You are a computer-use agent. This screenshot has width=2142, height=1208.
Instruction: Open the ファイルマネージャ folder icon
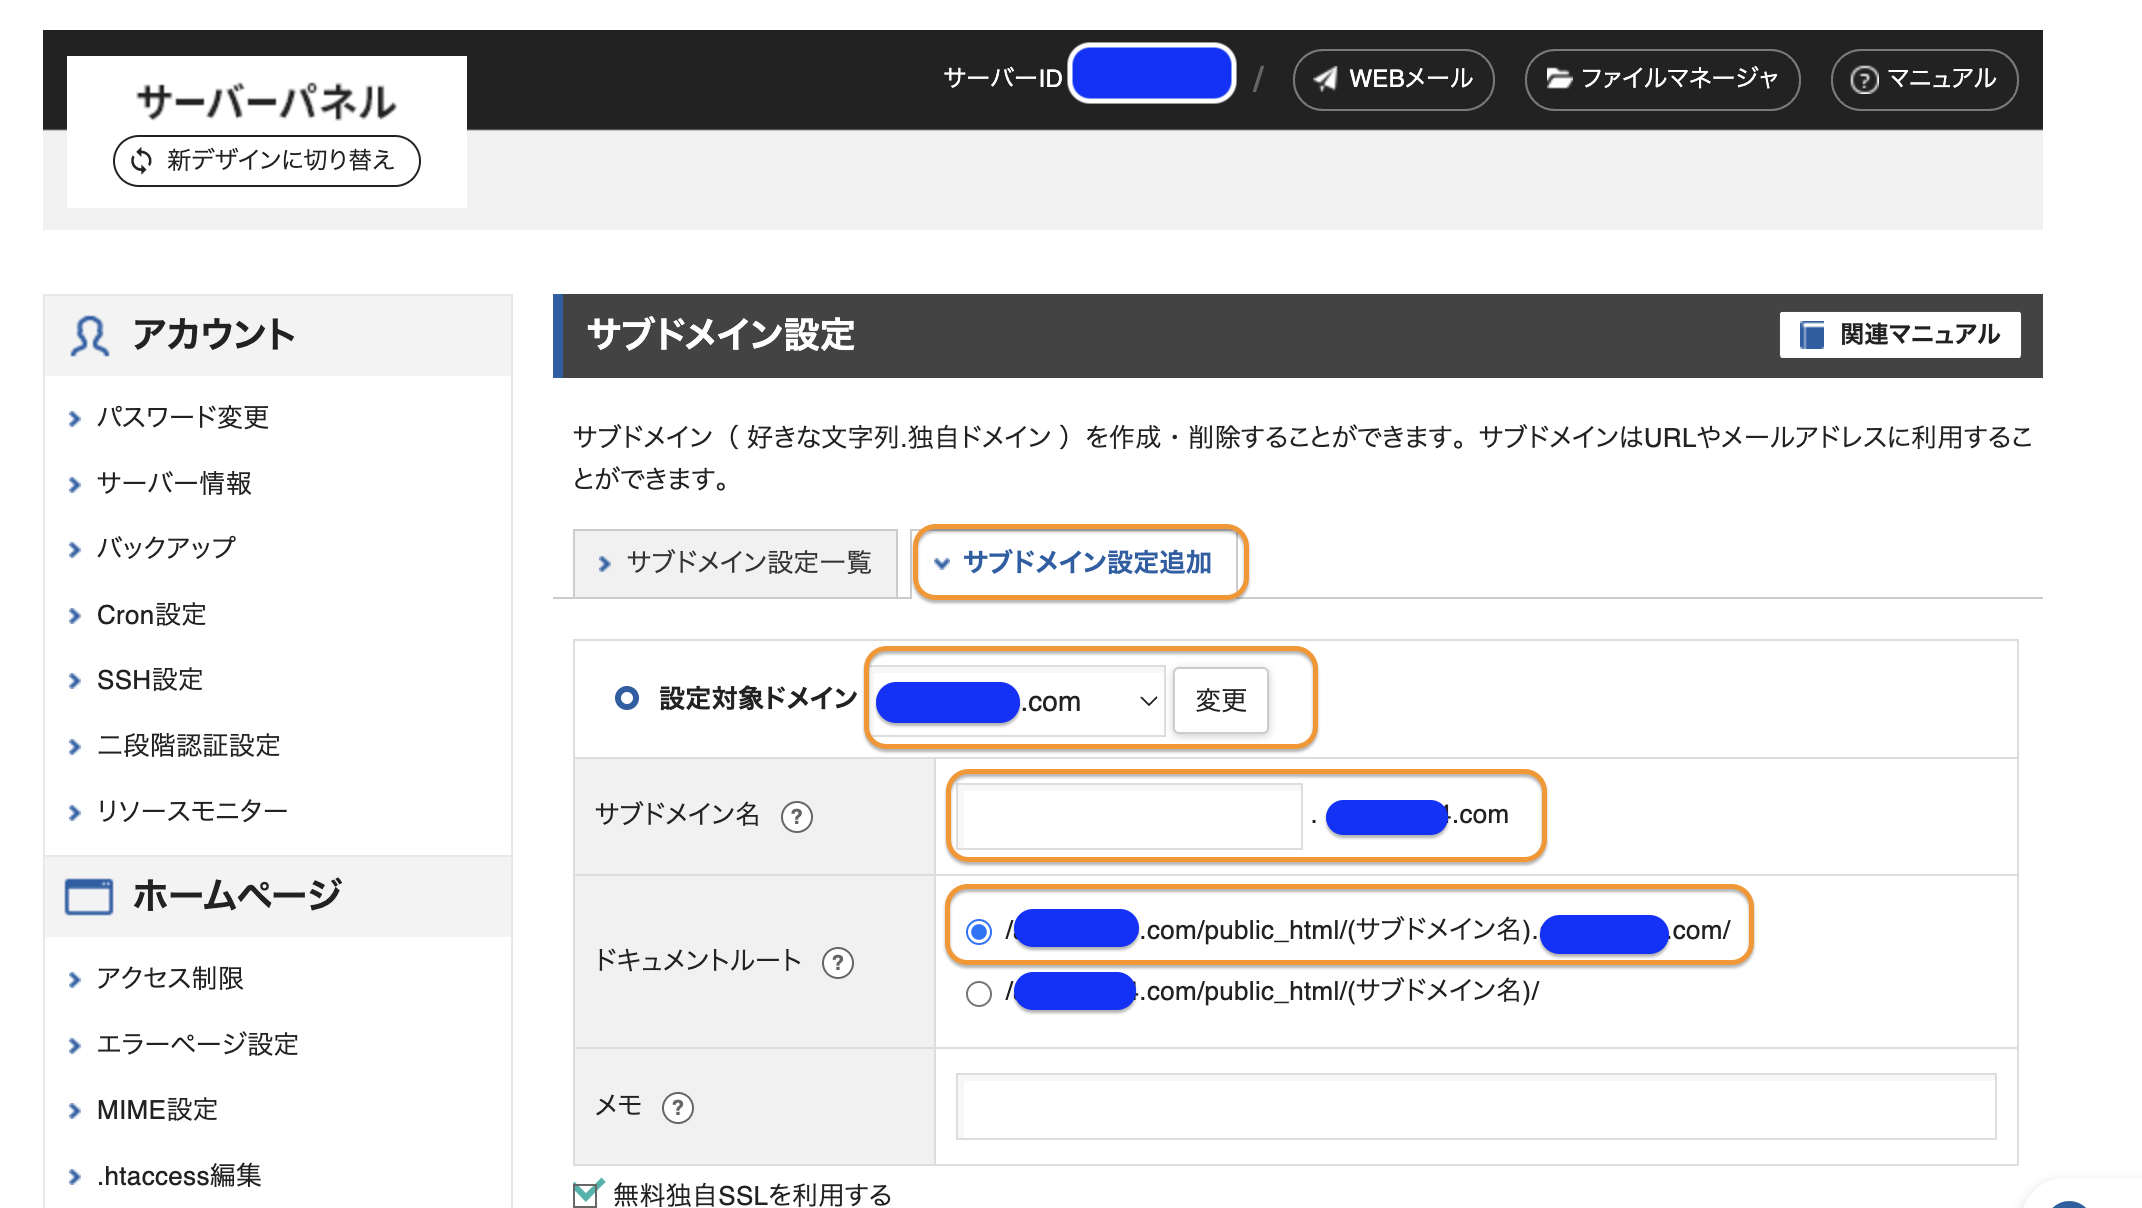pyautogui.click(x=1561, y=79)
